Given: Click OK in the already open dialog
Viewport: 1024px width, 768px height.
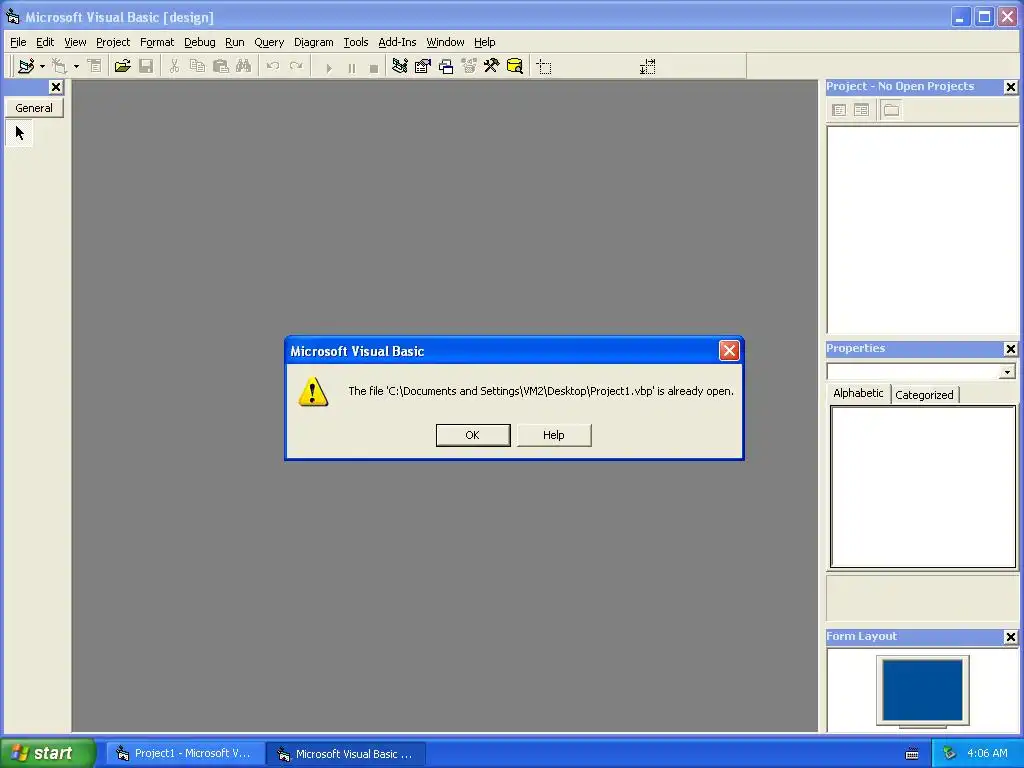Looking at the screenshot, I should click(473, 435).
